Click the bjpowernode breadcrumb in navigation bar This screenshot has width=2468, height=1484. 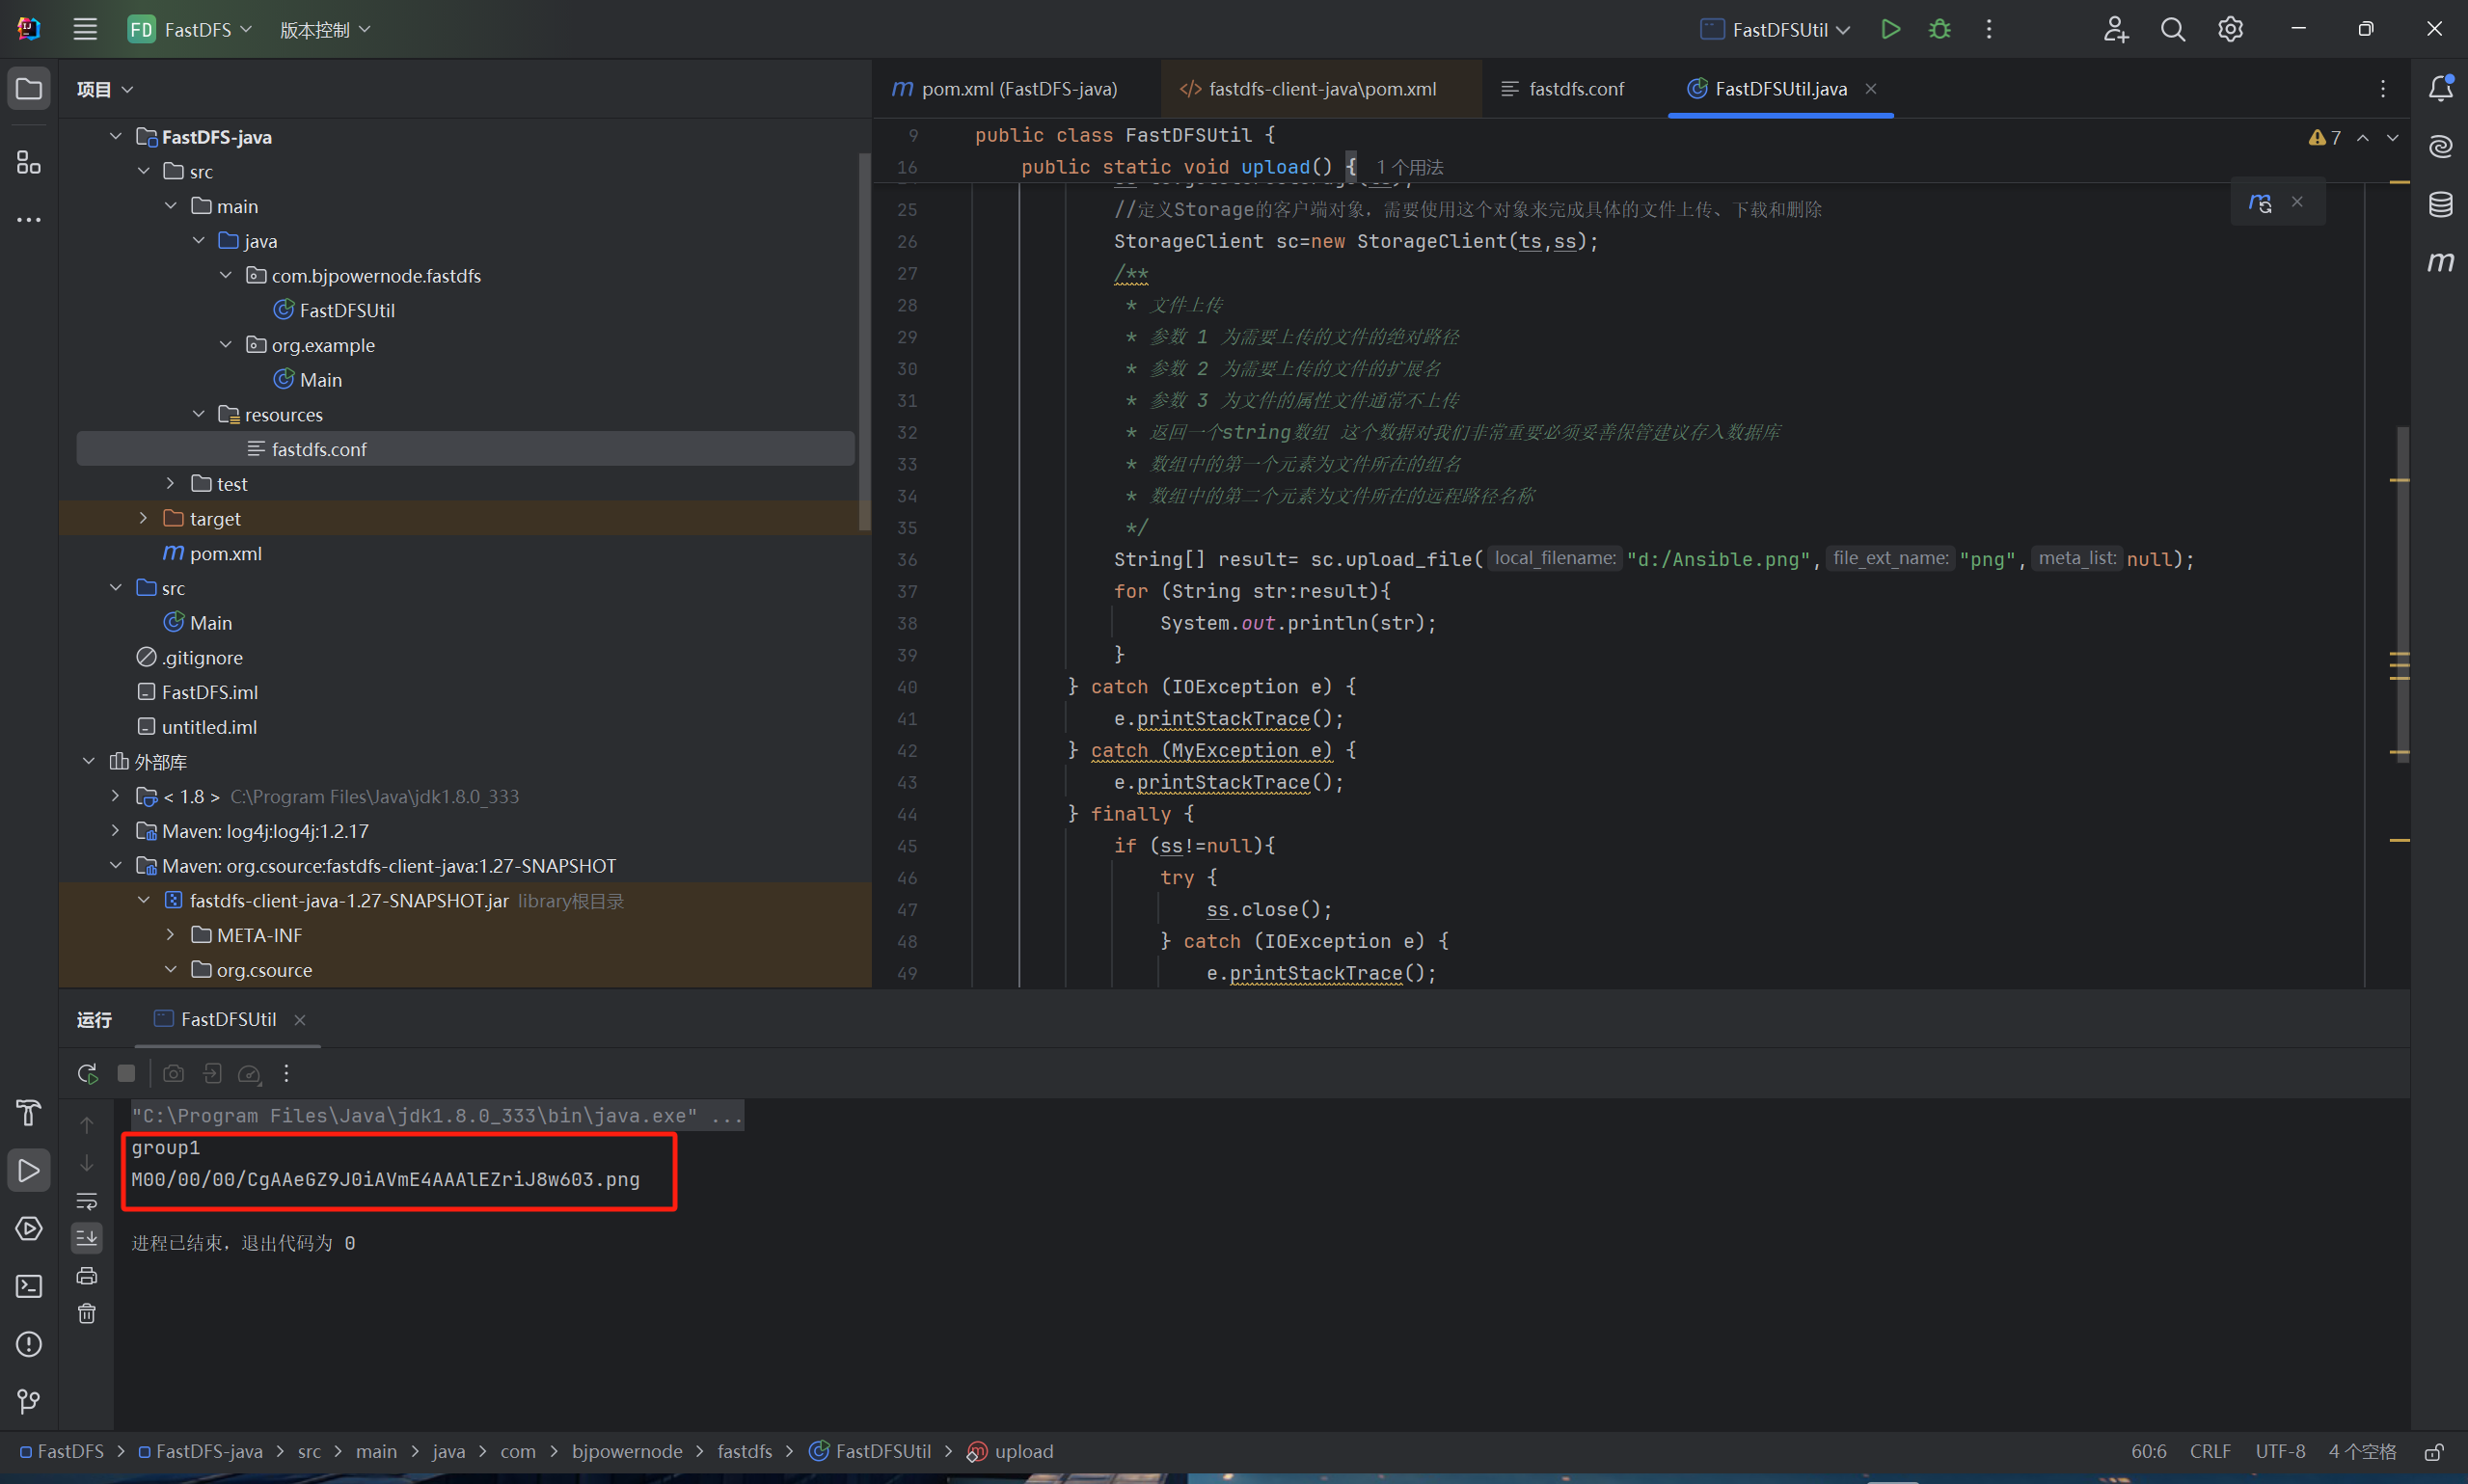(627, 1451)
